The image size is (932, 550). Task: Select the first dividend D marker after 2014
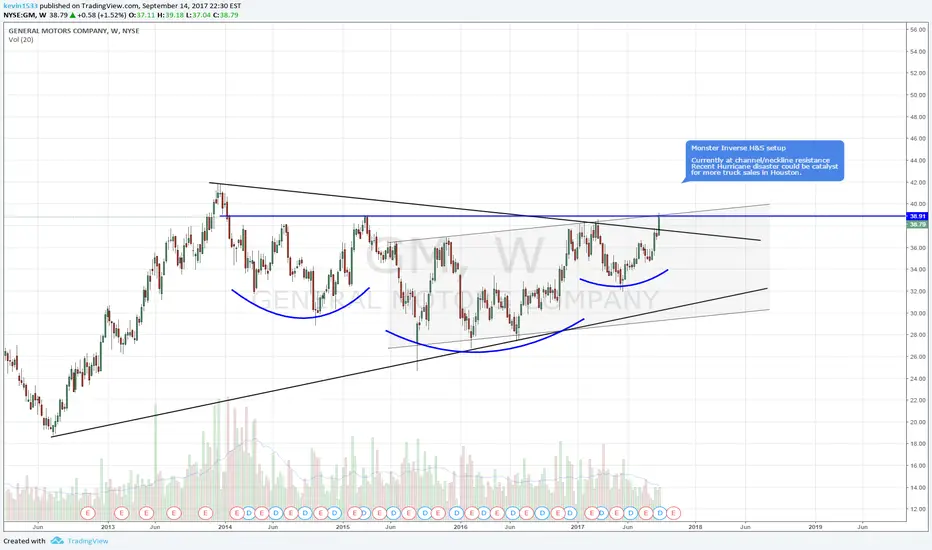click(248, 513)
